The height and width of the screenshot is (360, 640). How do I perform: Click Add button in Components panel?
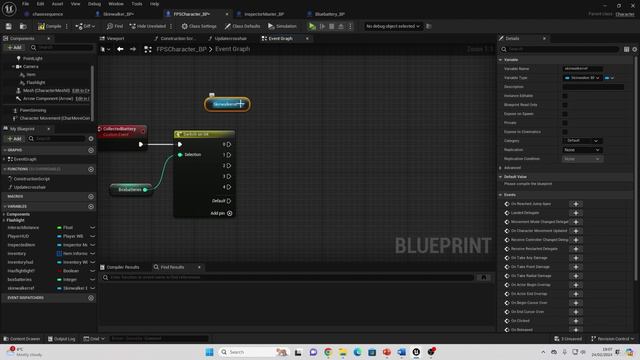(x=14, y=47)
